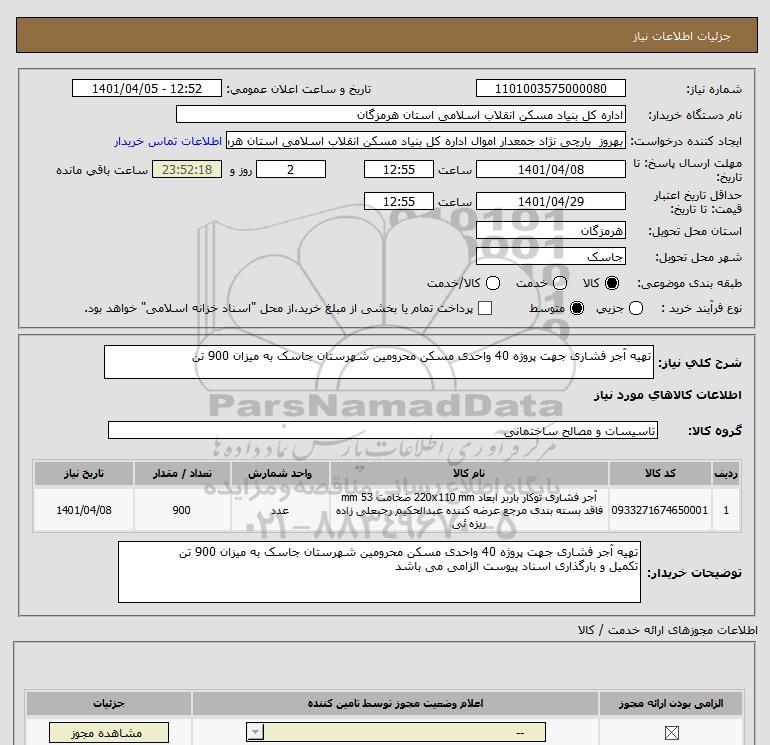Click the need date cell 1401/04/08

pos(83,510)
